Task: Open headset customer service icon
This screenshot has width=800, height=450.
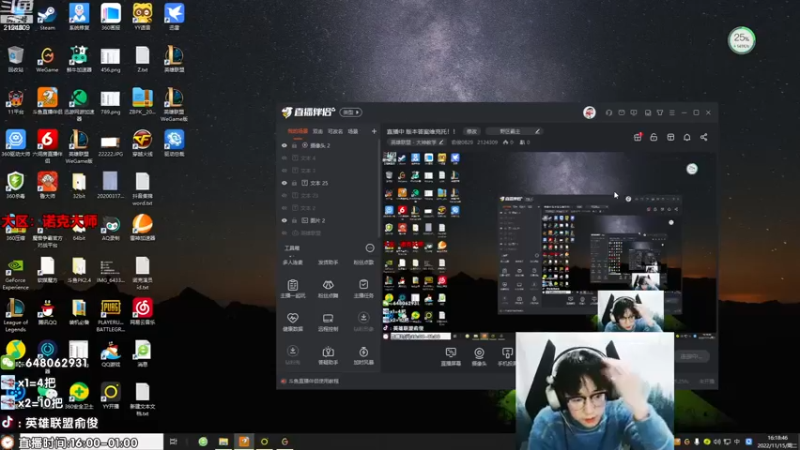Action: (609, 112)
